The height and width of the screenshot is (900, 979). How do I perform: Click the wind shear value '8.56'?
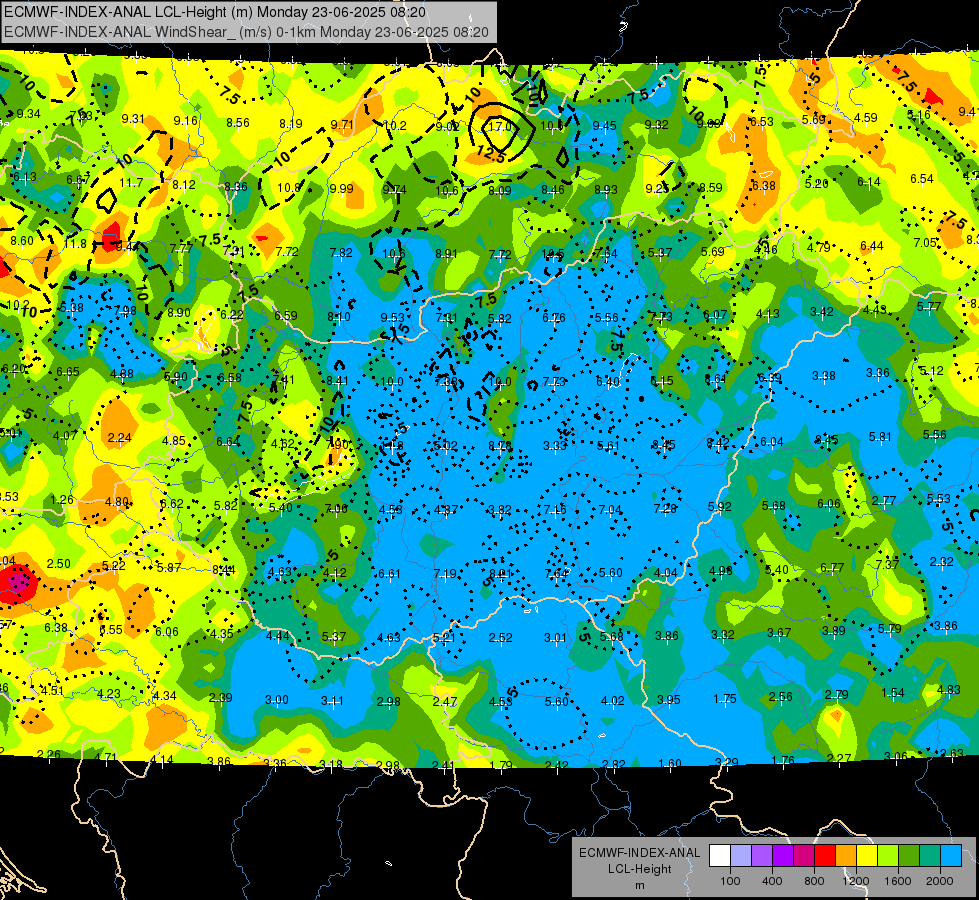click(238, 122)
